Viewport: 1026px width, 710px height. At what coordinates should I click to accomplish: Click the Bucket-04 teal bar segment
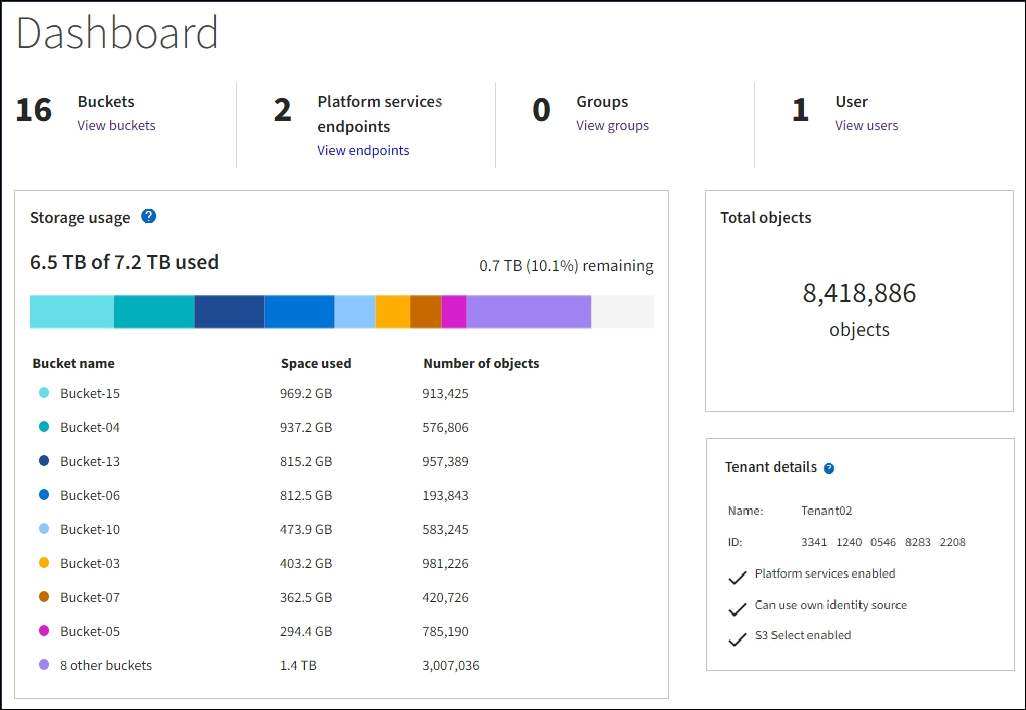click(x=154, y=312)
